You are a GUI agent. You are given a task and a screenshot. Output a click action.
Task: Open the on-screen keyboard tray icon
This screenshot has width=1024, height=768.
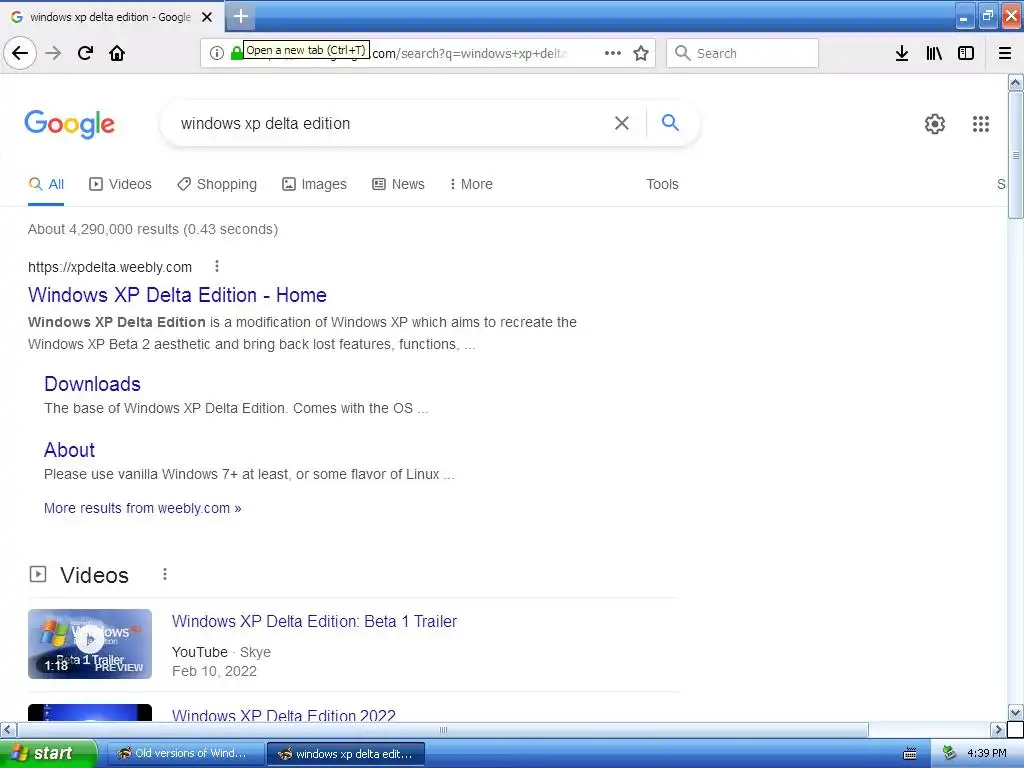[910, 754]
